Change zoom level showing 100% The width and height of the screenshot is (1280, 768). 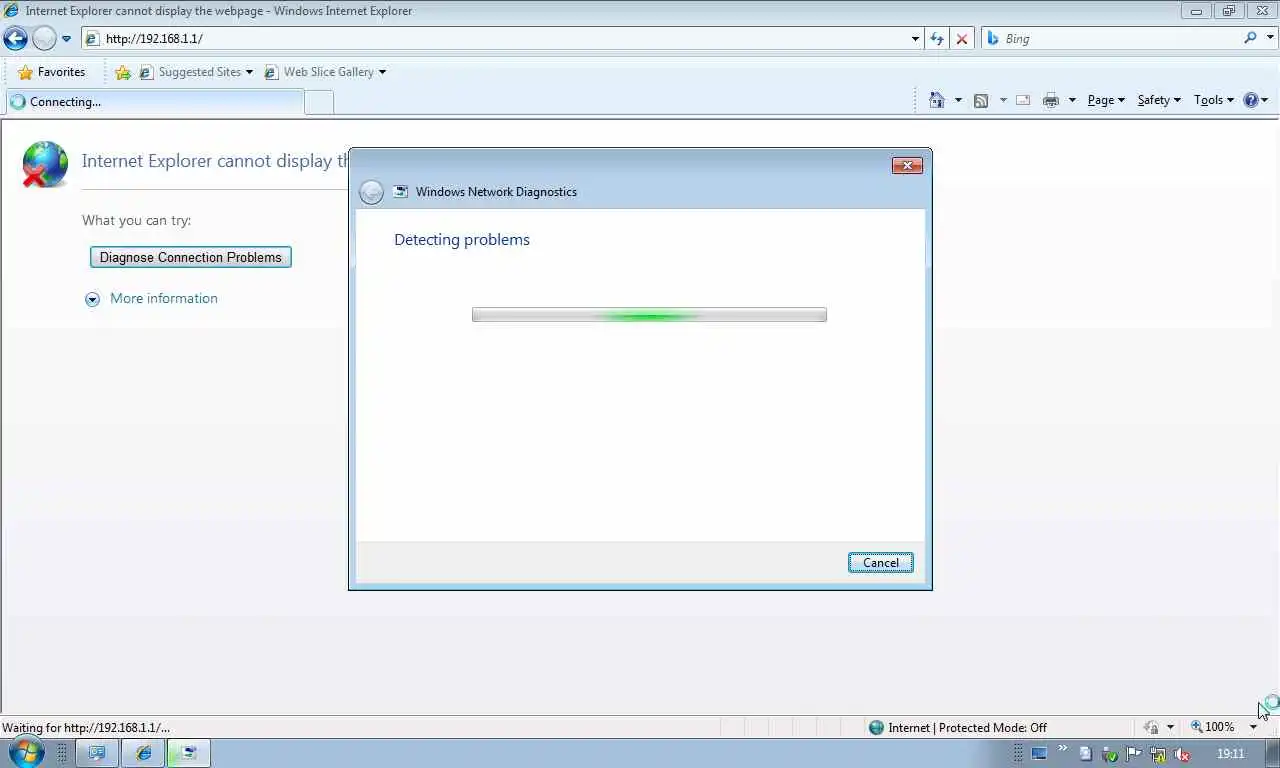coord(1213,727)
